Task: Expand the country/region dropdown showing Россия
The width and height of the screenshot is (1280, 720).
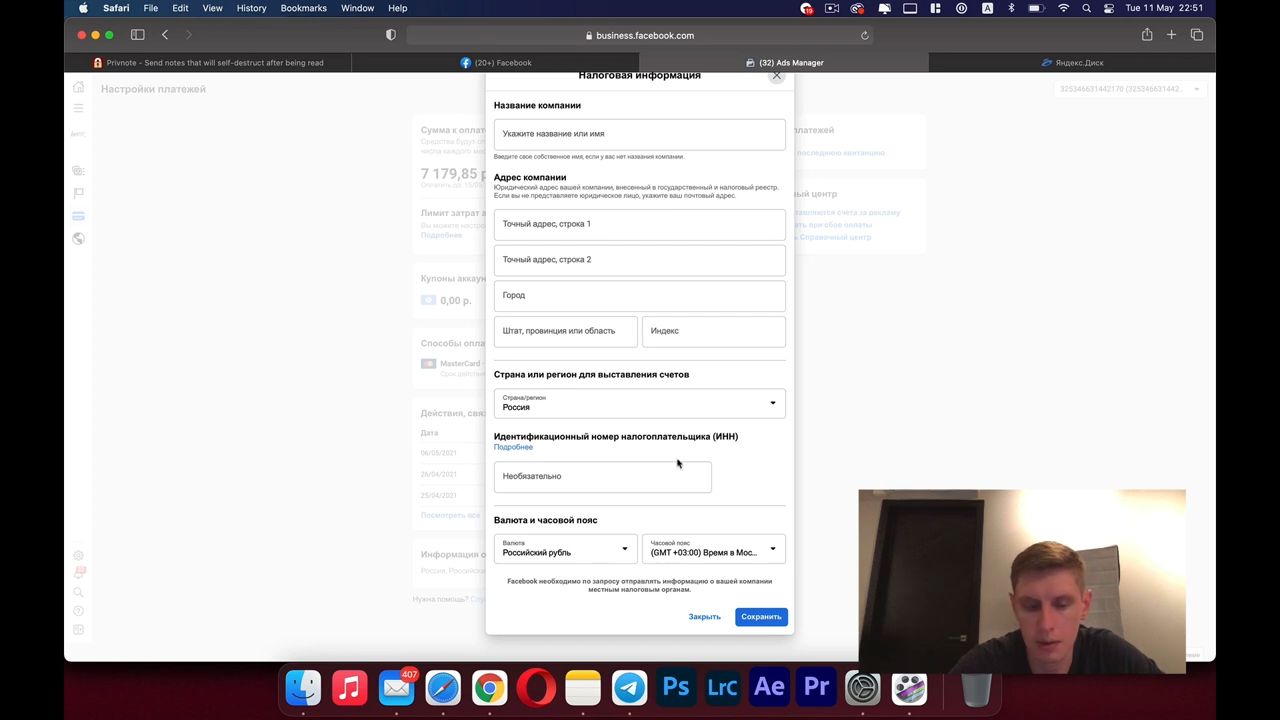Action: pyautogui.click(x=639, y=403)
